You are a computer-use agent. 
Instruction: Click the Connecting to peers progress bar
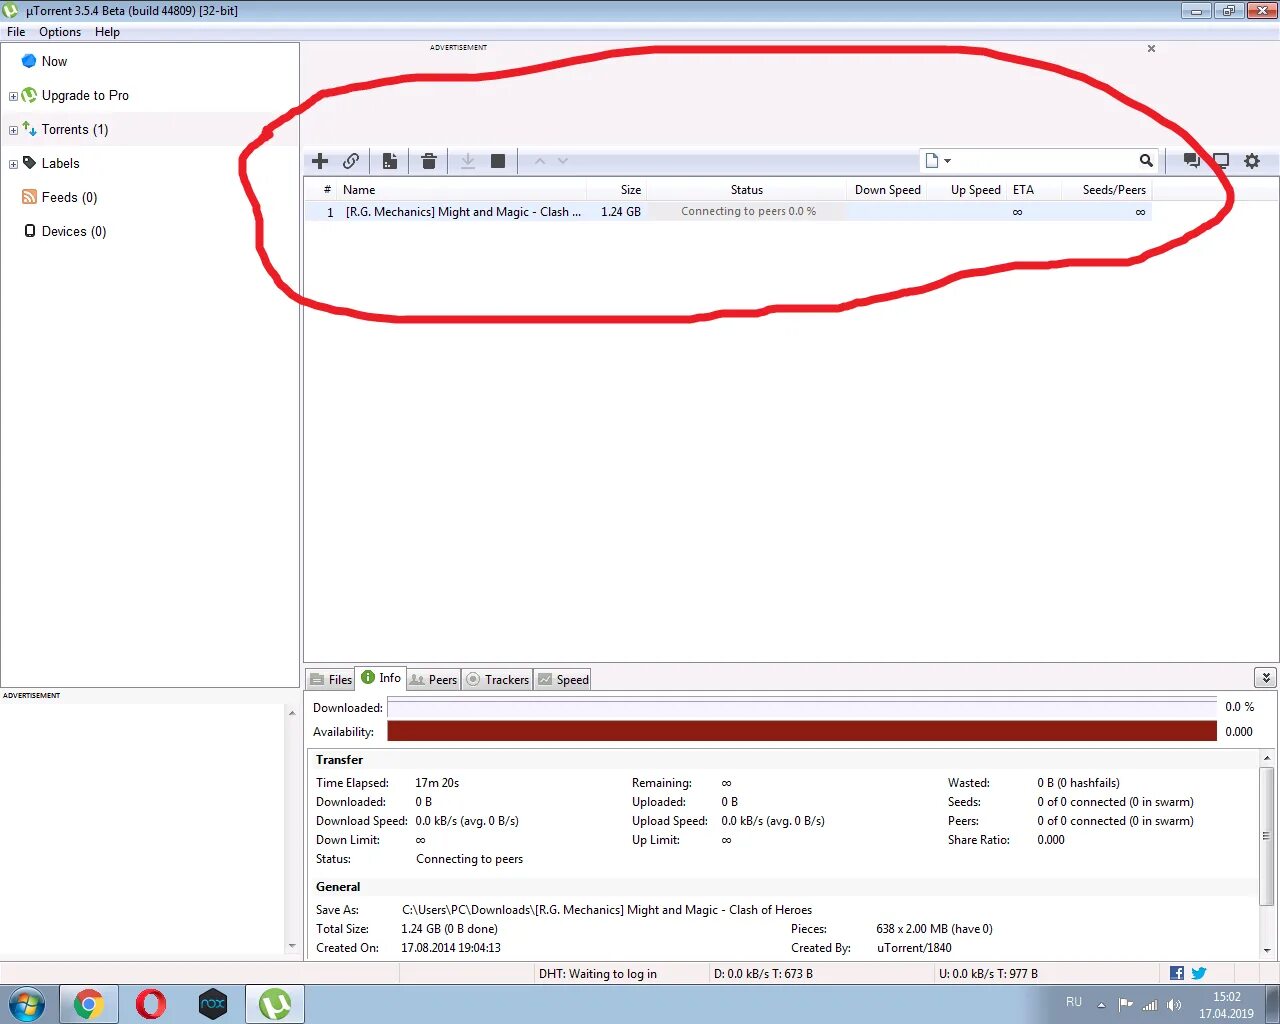[747, 212]
